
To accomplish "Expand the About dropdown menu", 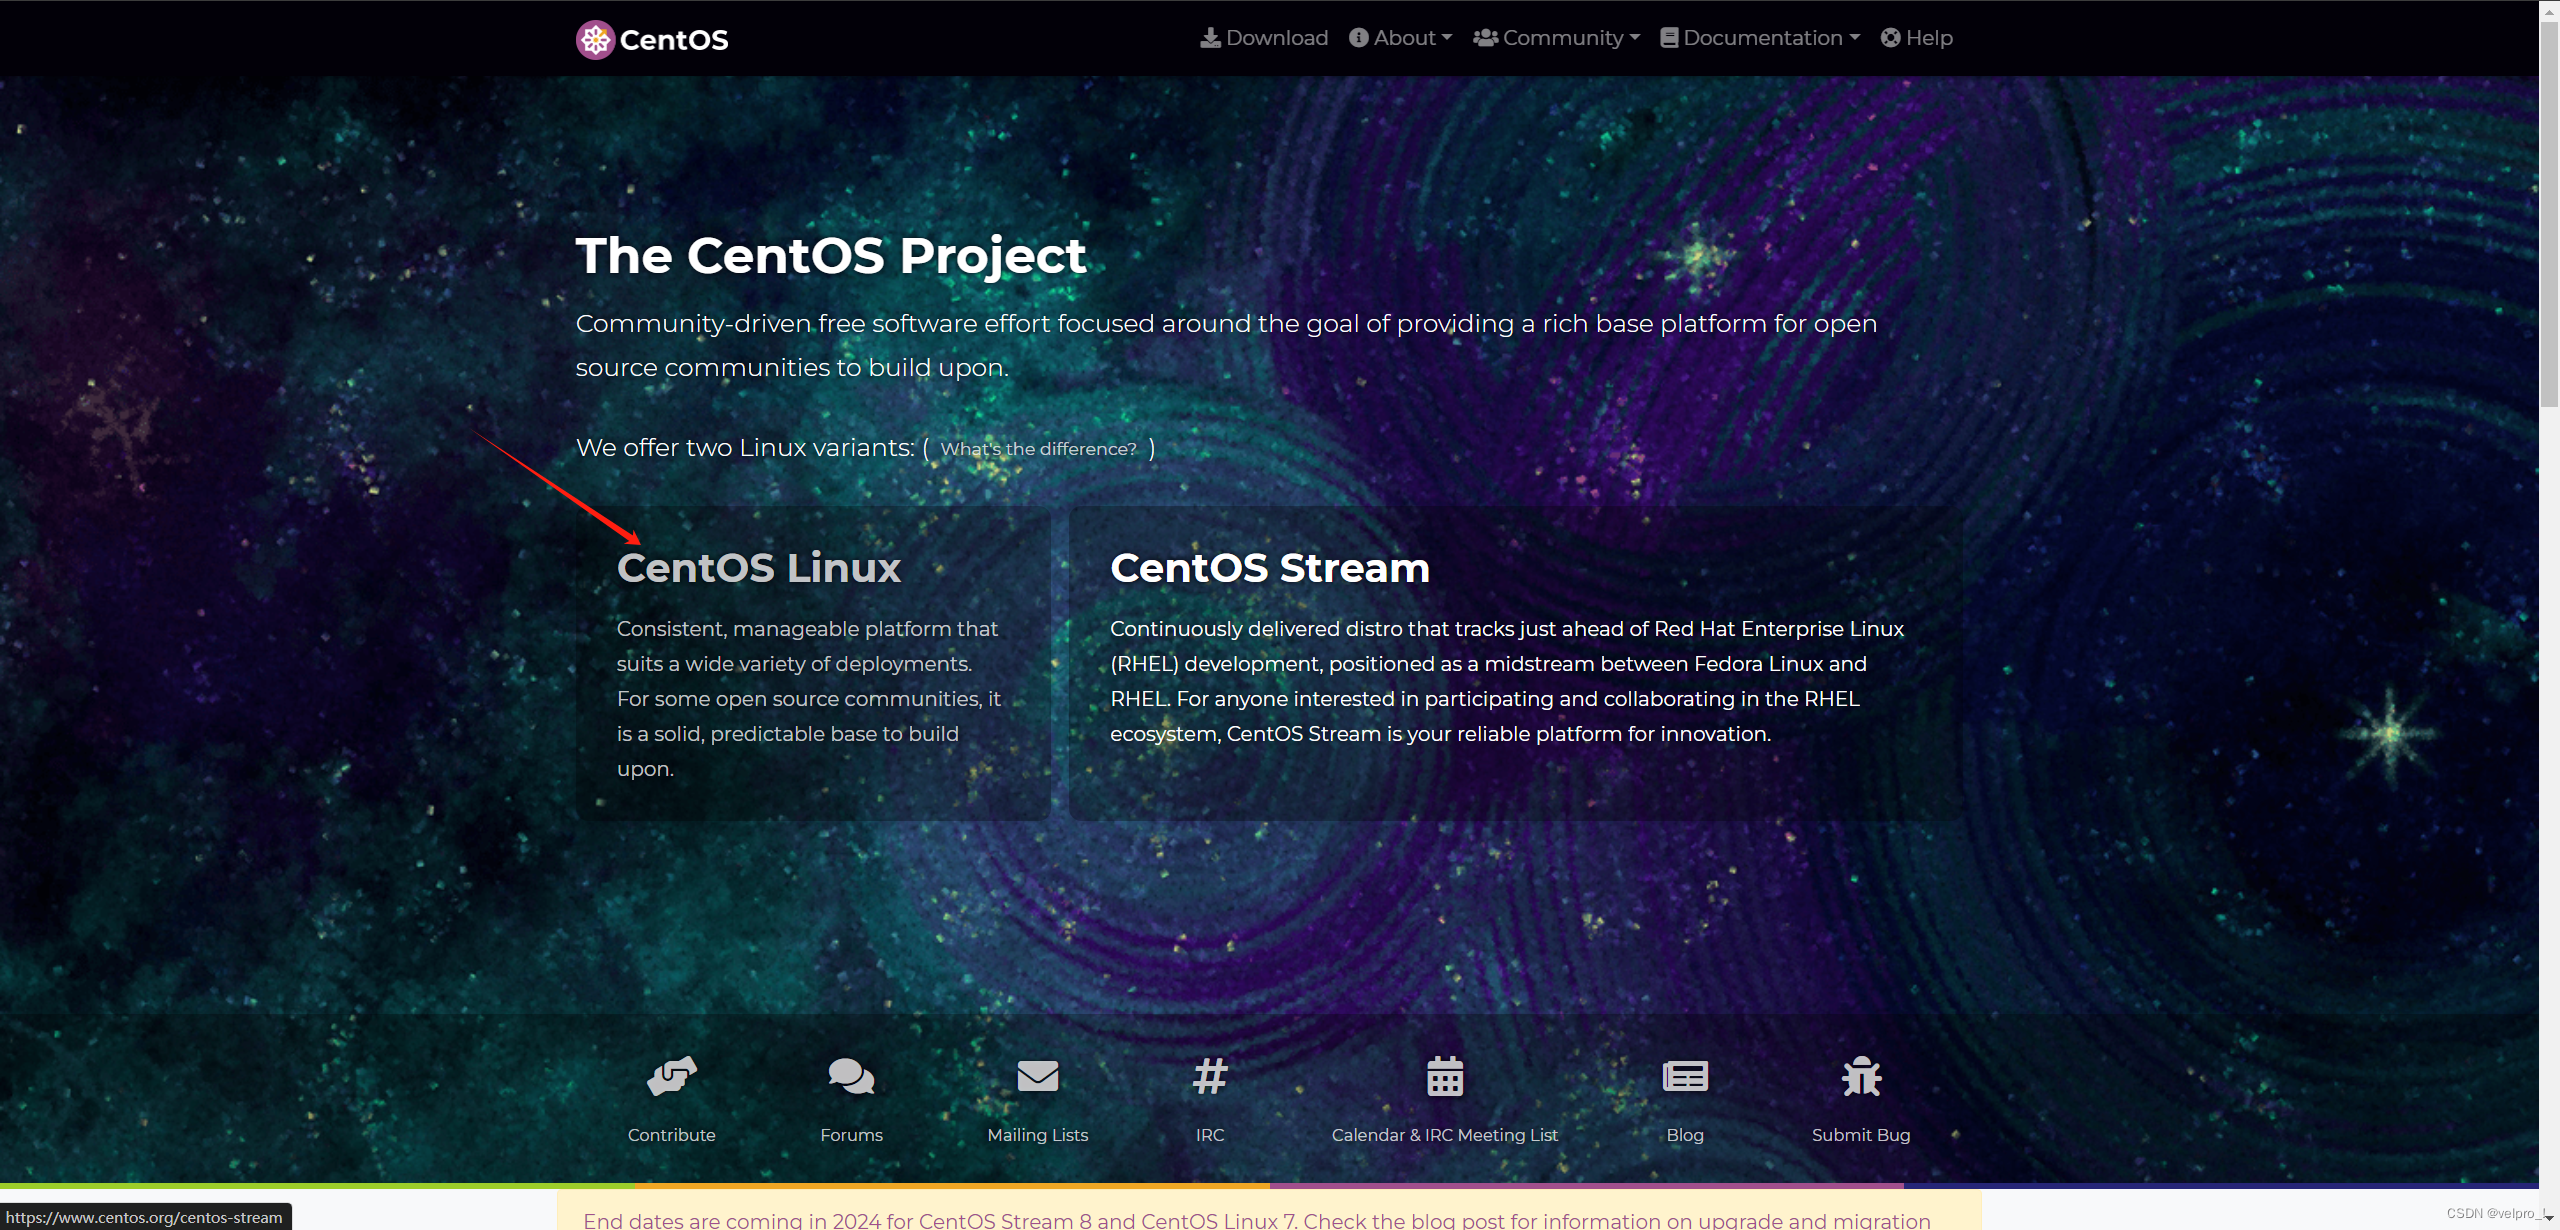I will [1398, 38].
